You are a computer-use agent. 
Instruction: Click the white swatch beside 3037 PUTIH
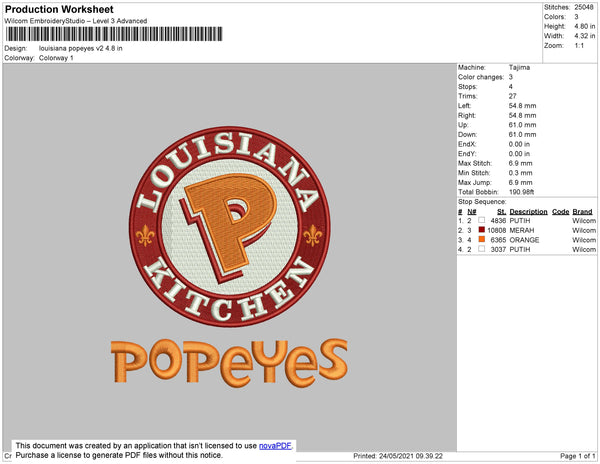[x=482, y=249]
